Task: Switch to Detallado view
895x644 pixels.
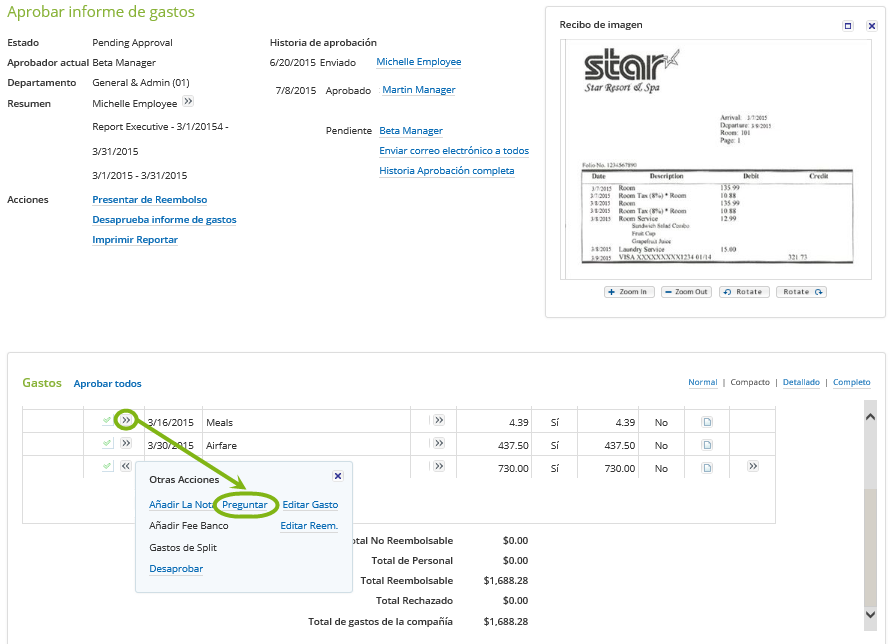Action: point(801,382)
